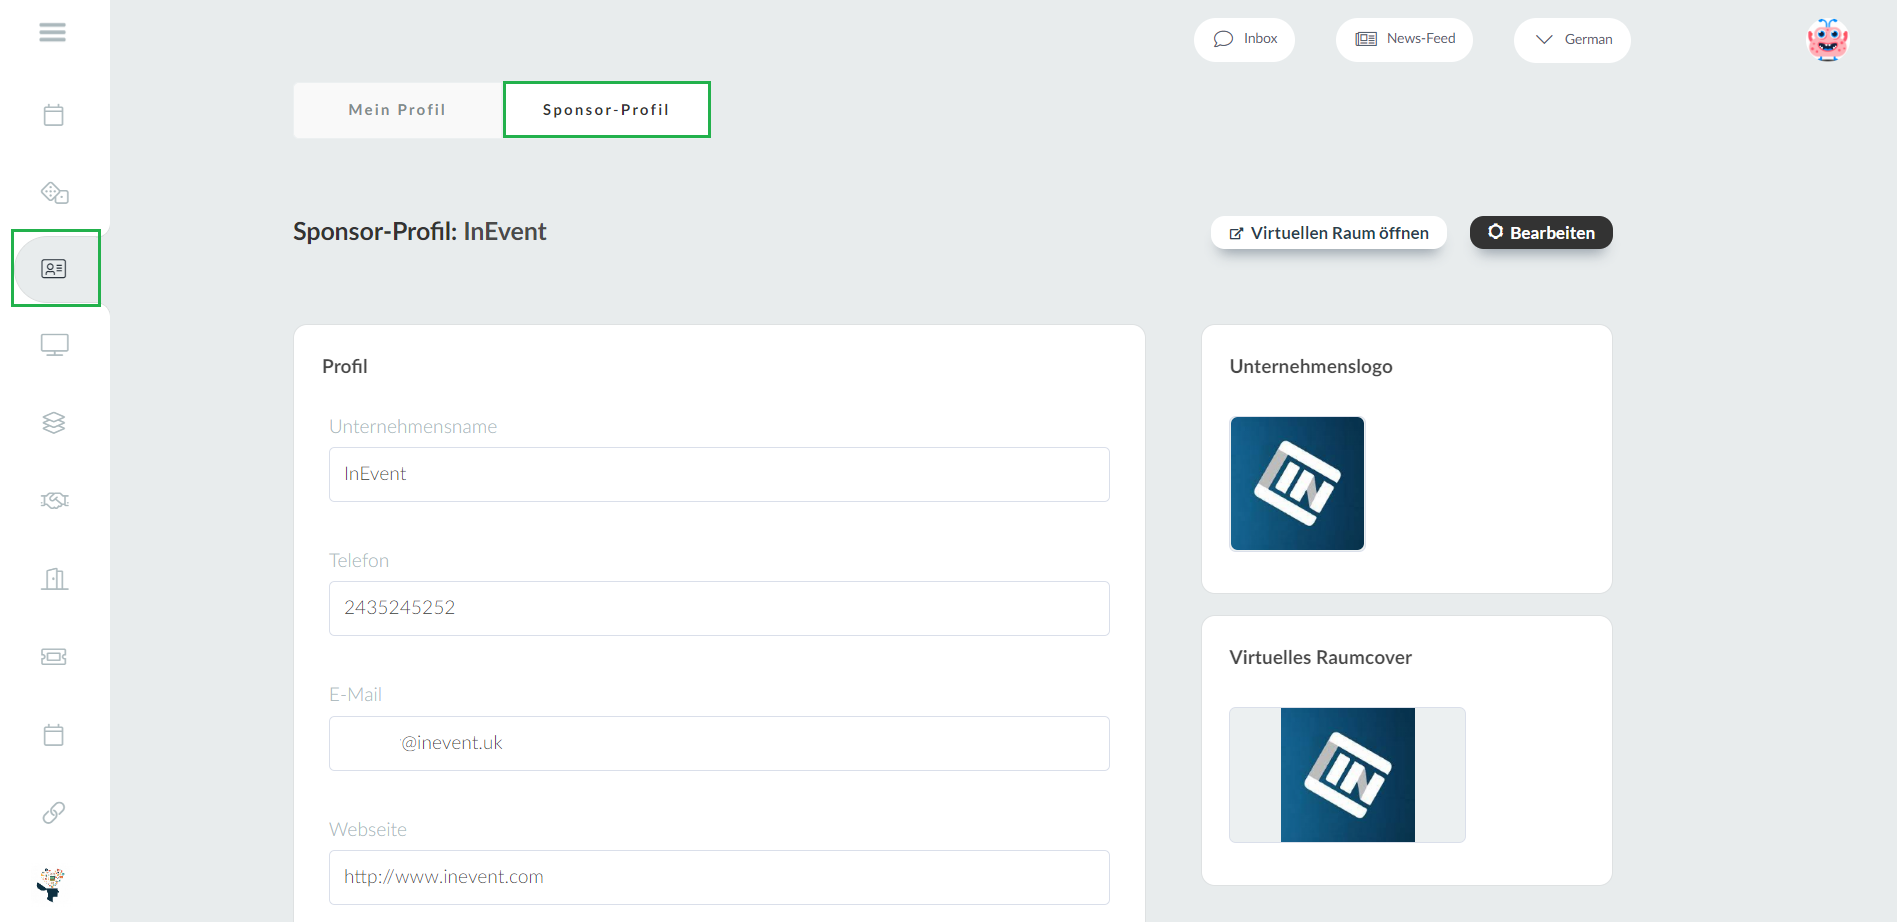Switch to the Sponsor-Profil tab
Screen dimensions: 1897x922
point(606,110)
